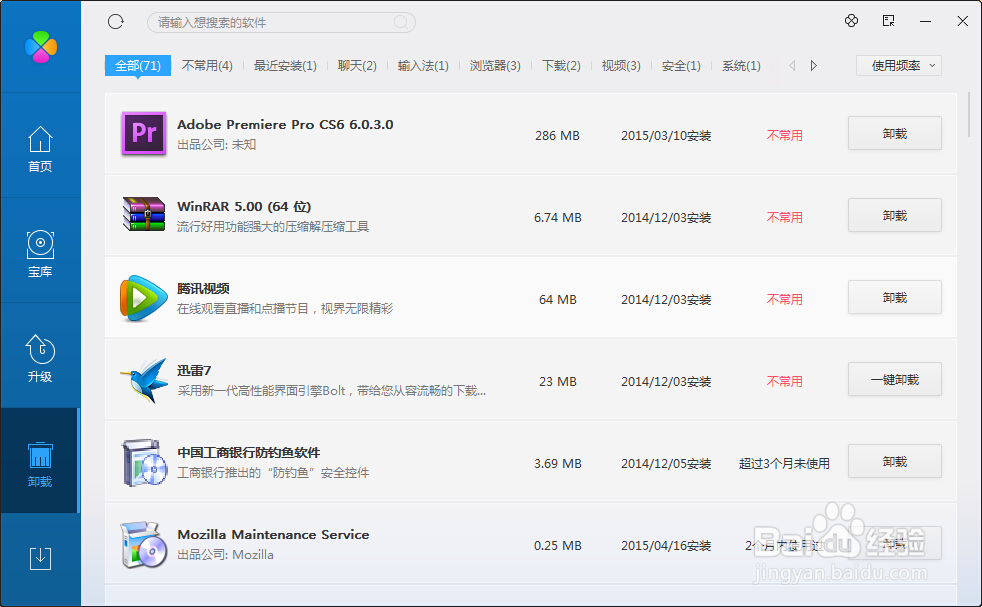Switch to the 系统(1) tab
Image resolution: width=982 pixels, height=607 pixels.
click(741, 65)
